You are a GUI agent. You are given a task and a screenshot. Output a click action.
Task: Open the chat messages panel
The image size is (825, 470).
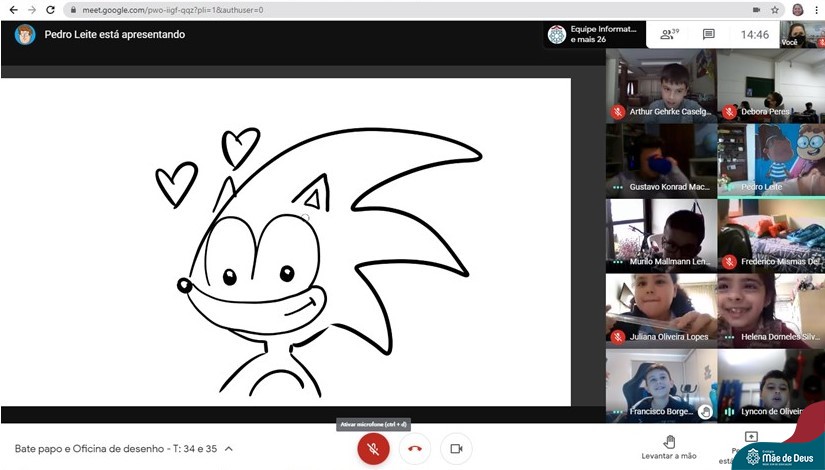pos(708,34)
